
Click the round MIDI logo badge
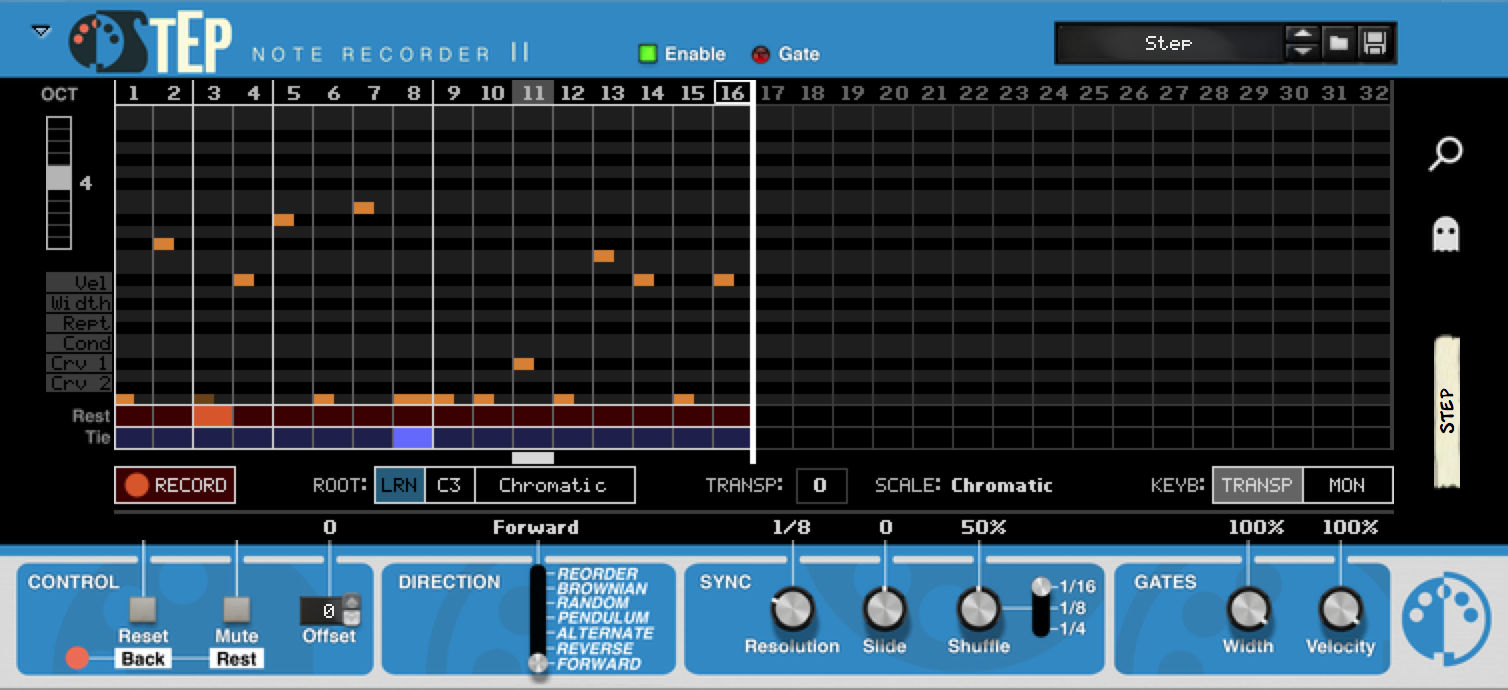(x=1444, y=620)
